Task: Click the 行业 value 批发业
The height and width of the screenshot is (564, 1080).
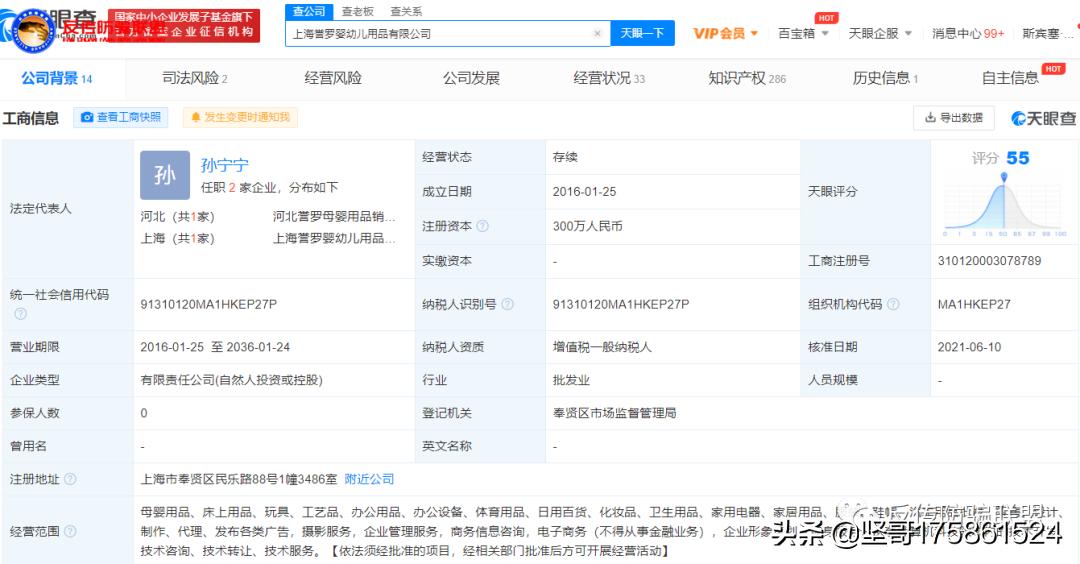Action: (571, 380)
